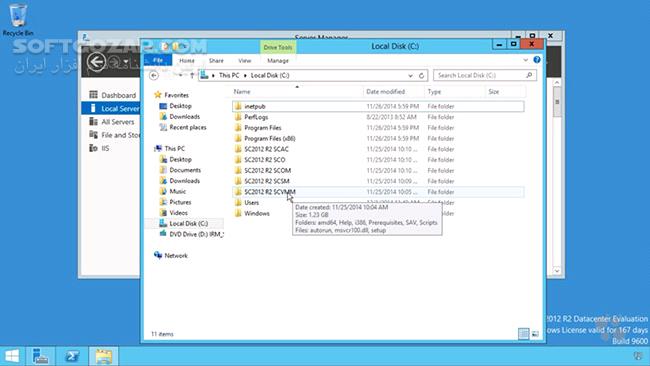The height and width of the screenshot is (366, 650).
Task: Click the Server Manager back arrow button
Action: [96, 63]
